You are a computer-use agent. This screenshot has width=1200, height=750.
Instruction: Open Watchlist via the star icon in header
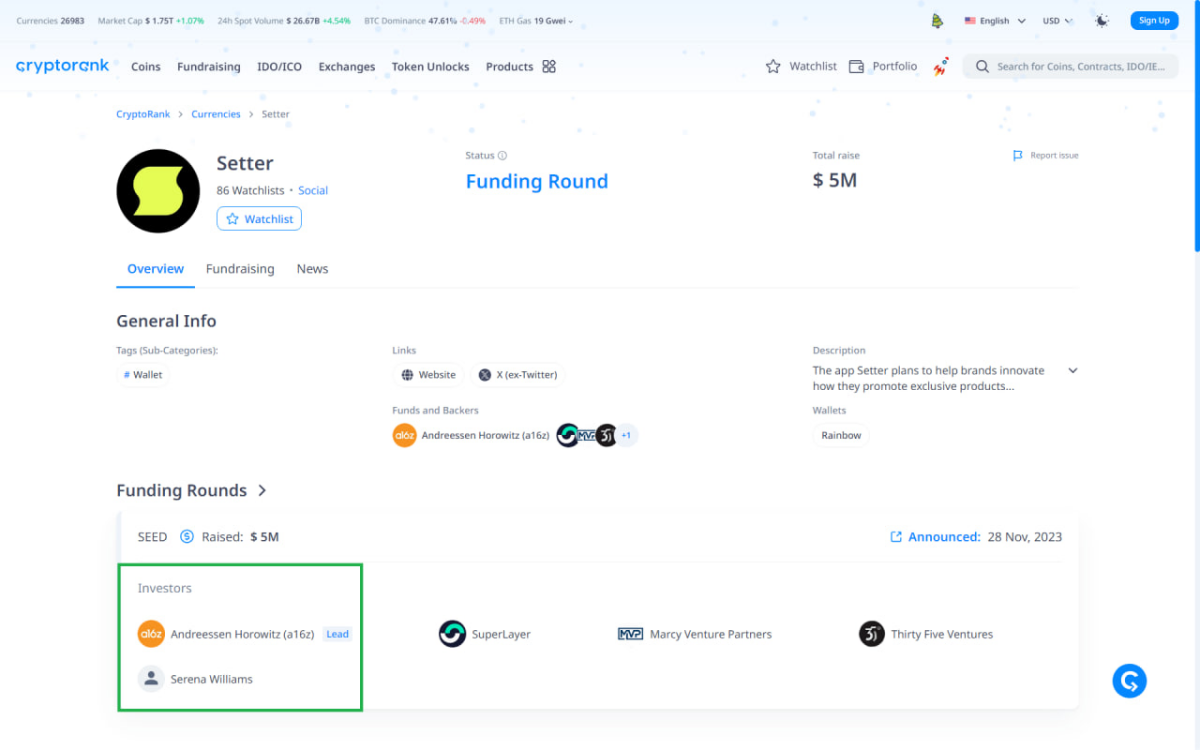tap(773, 67)
